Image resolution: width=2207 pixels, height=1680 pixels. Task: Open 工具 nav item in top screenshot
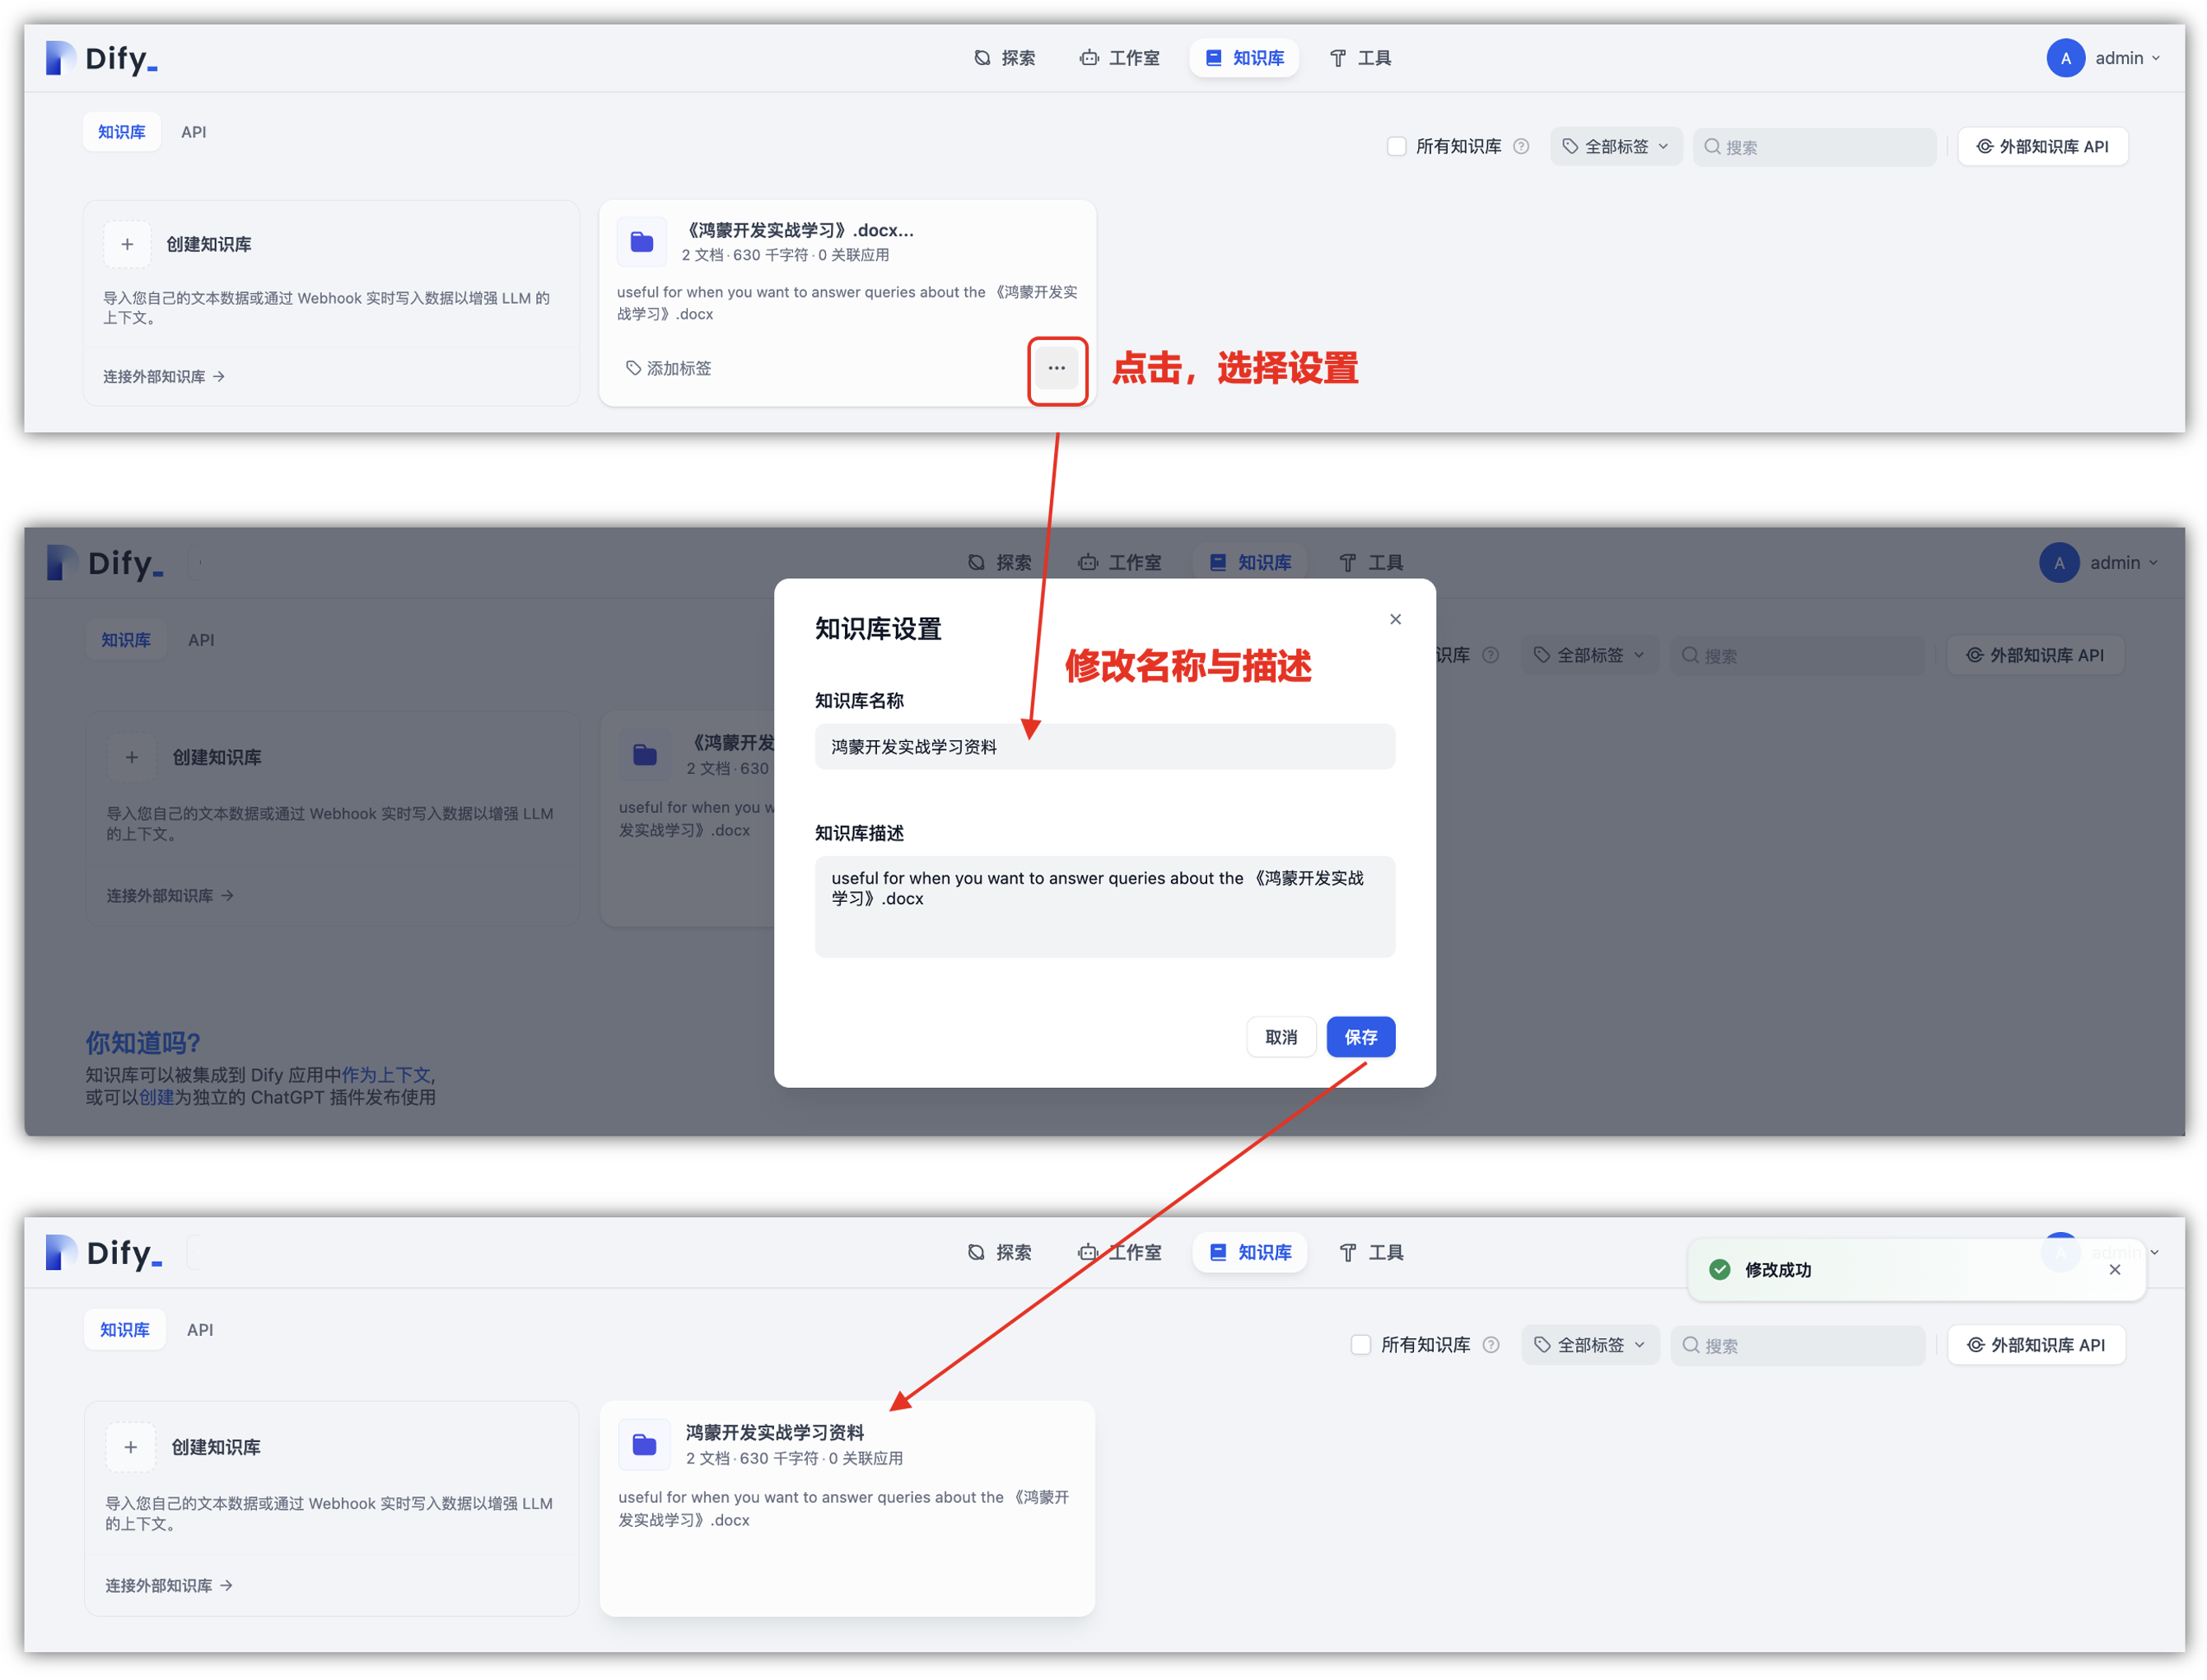pos(1360,58)
